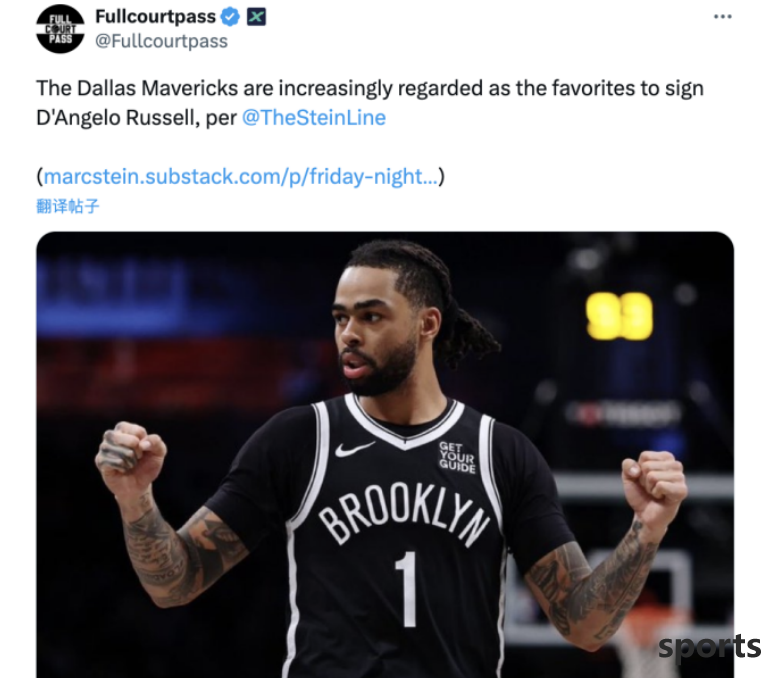776x678 pixels.
Task: Click the D'Angelo Russell name in tweet
Action: [x=116, y=118]
